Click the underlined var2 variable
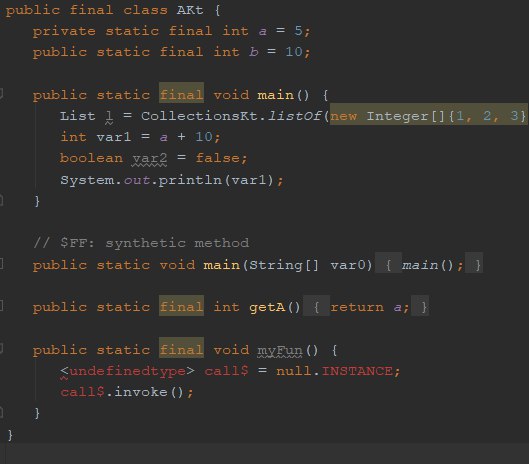The width and height of the screenshot is (529, 464). (x=149, y=159)
